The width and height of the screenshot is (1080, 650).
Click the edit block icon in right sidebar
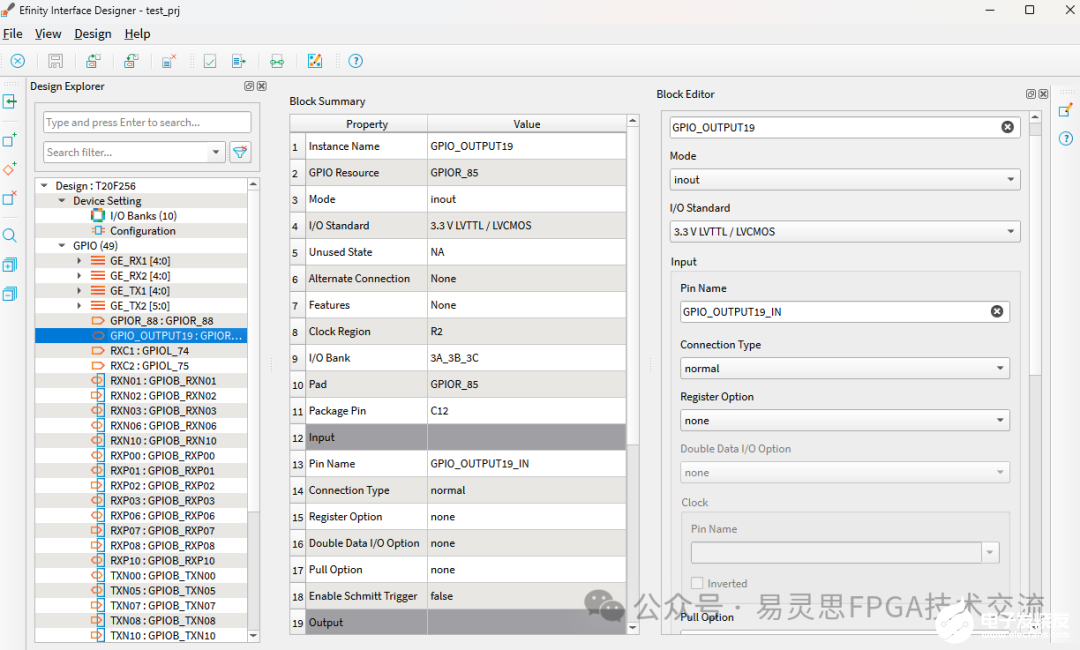click(1065, 110)
